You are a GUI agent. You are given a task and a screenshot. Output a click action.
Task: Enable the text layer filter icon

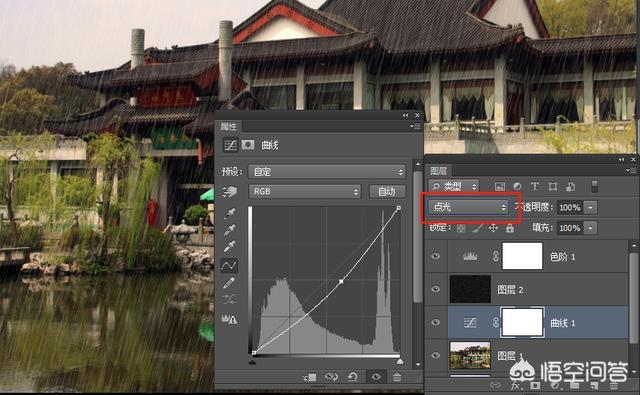[534, 186]
